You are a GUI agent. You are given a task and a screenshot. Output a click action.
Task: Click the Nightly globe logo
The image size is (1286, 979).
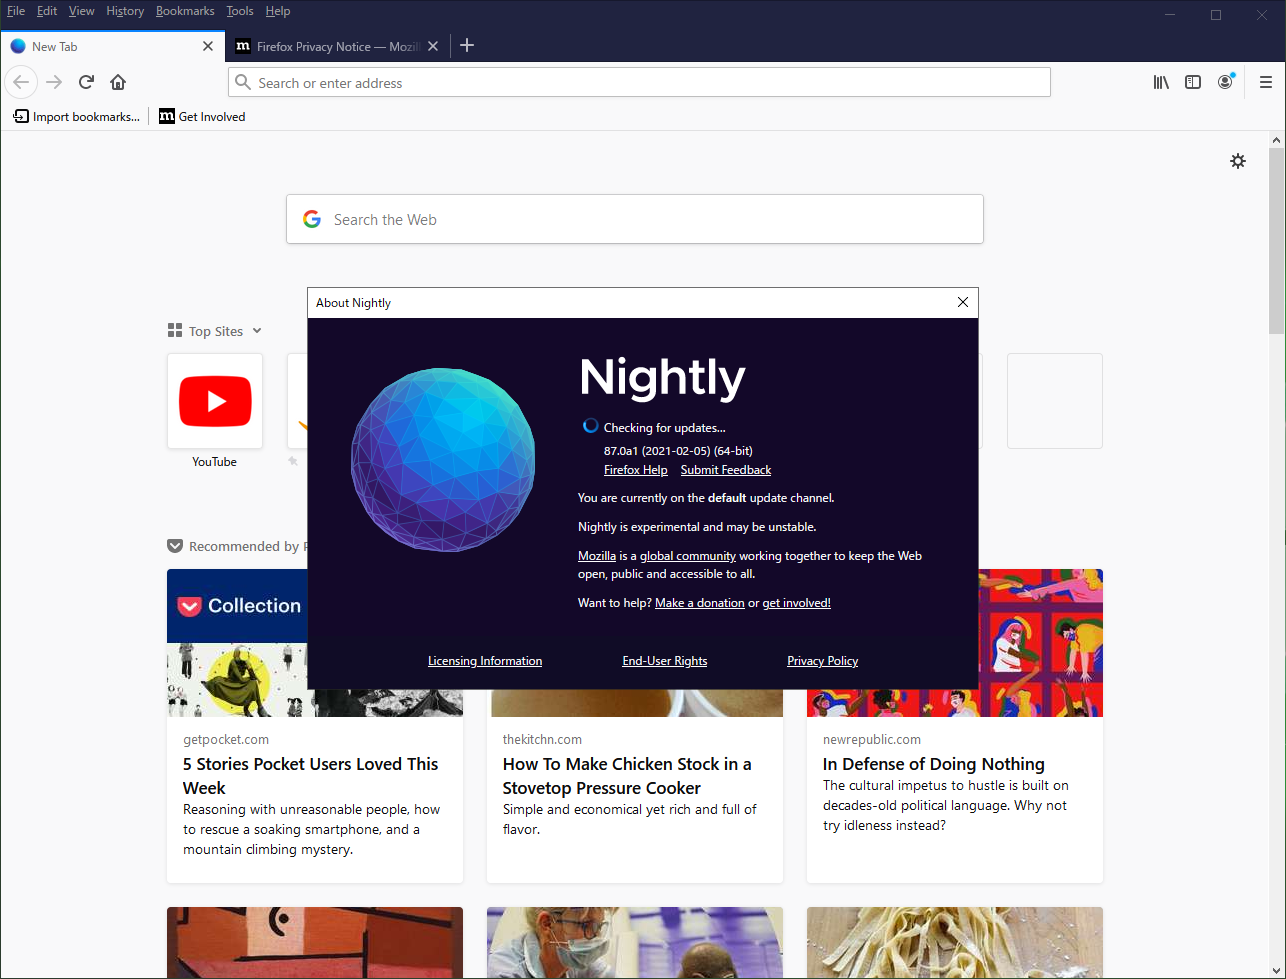click(443, 459)
